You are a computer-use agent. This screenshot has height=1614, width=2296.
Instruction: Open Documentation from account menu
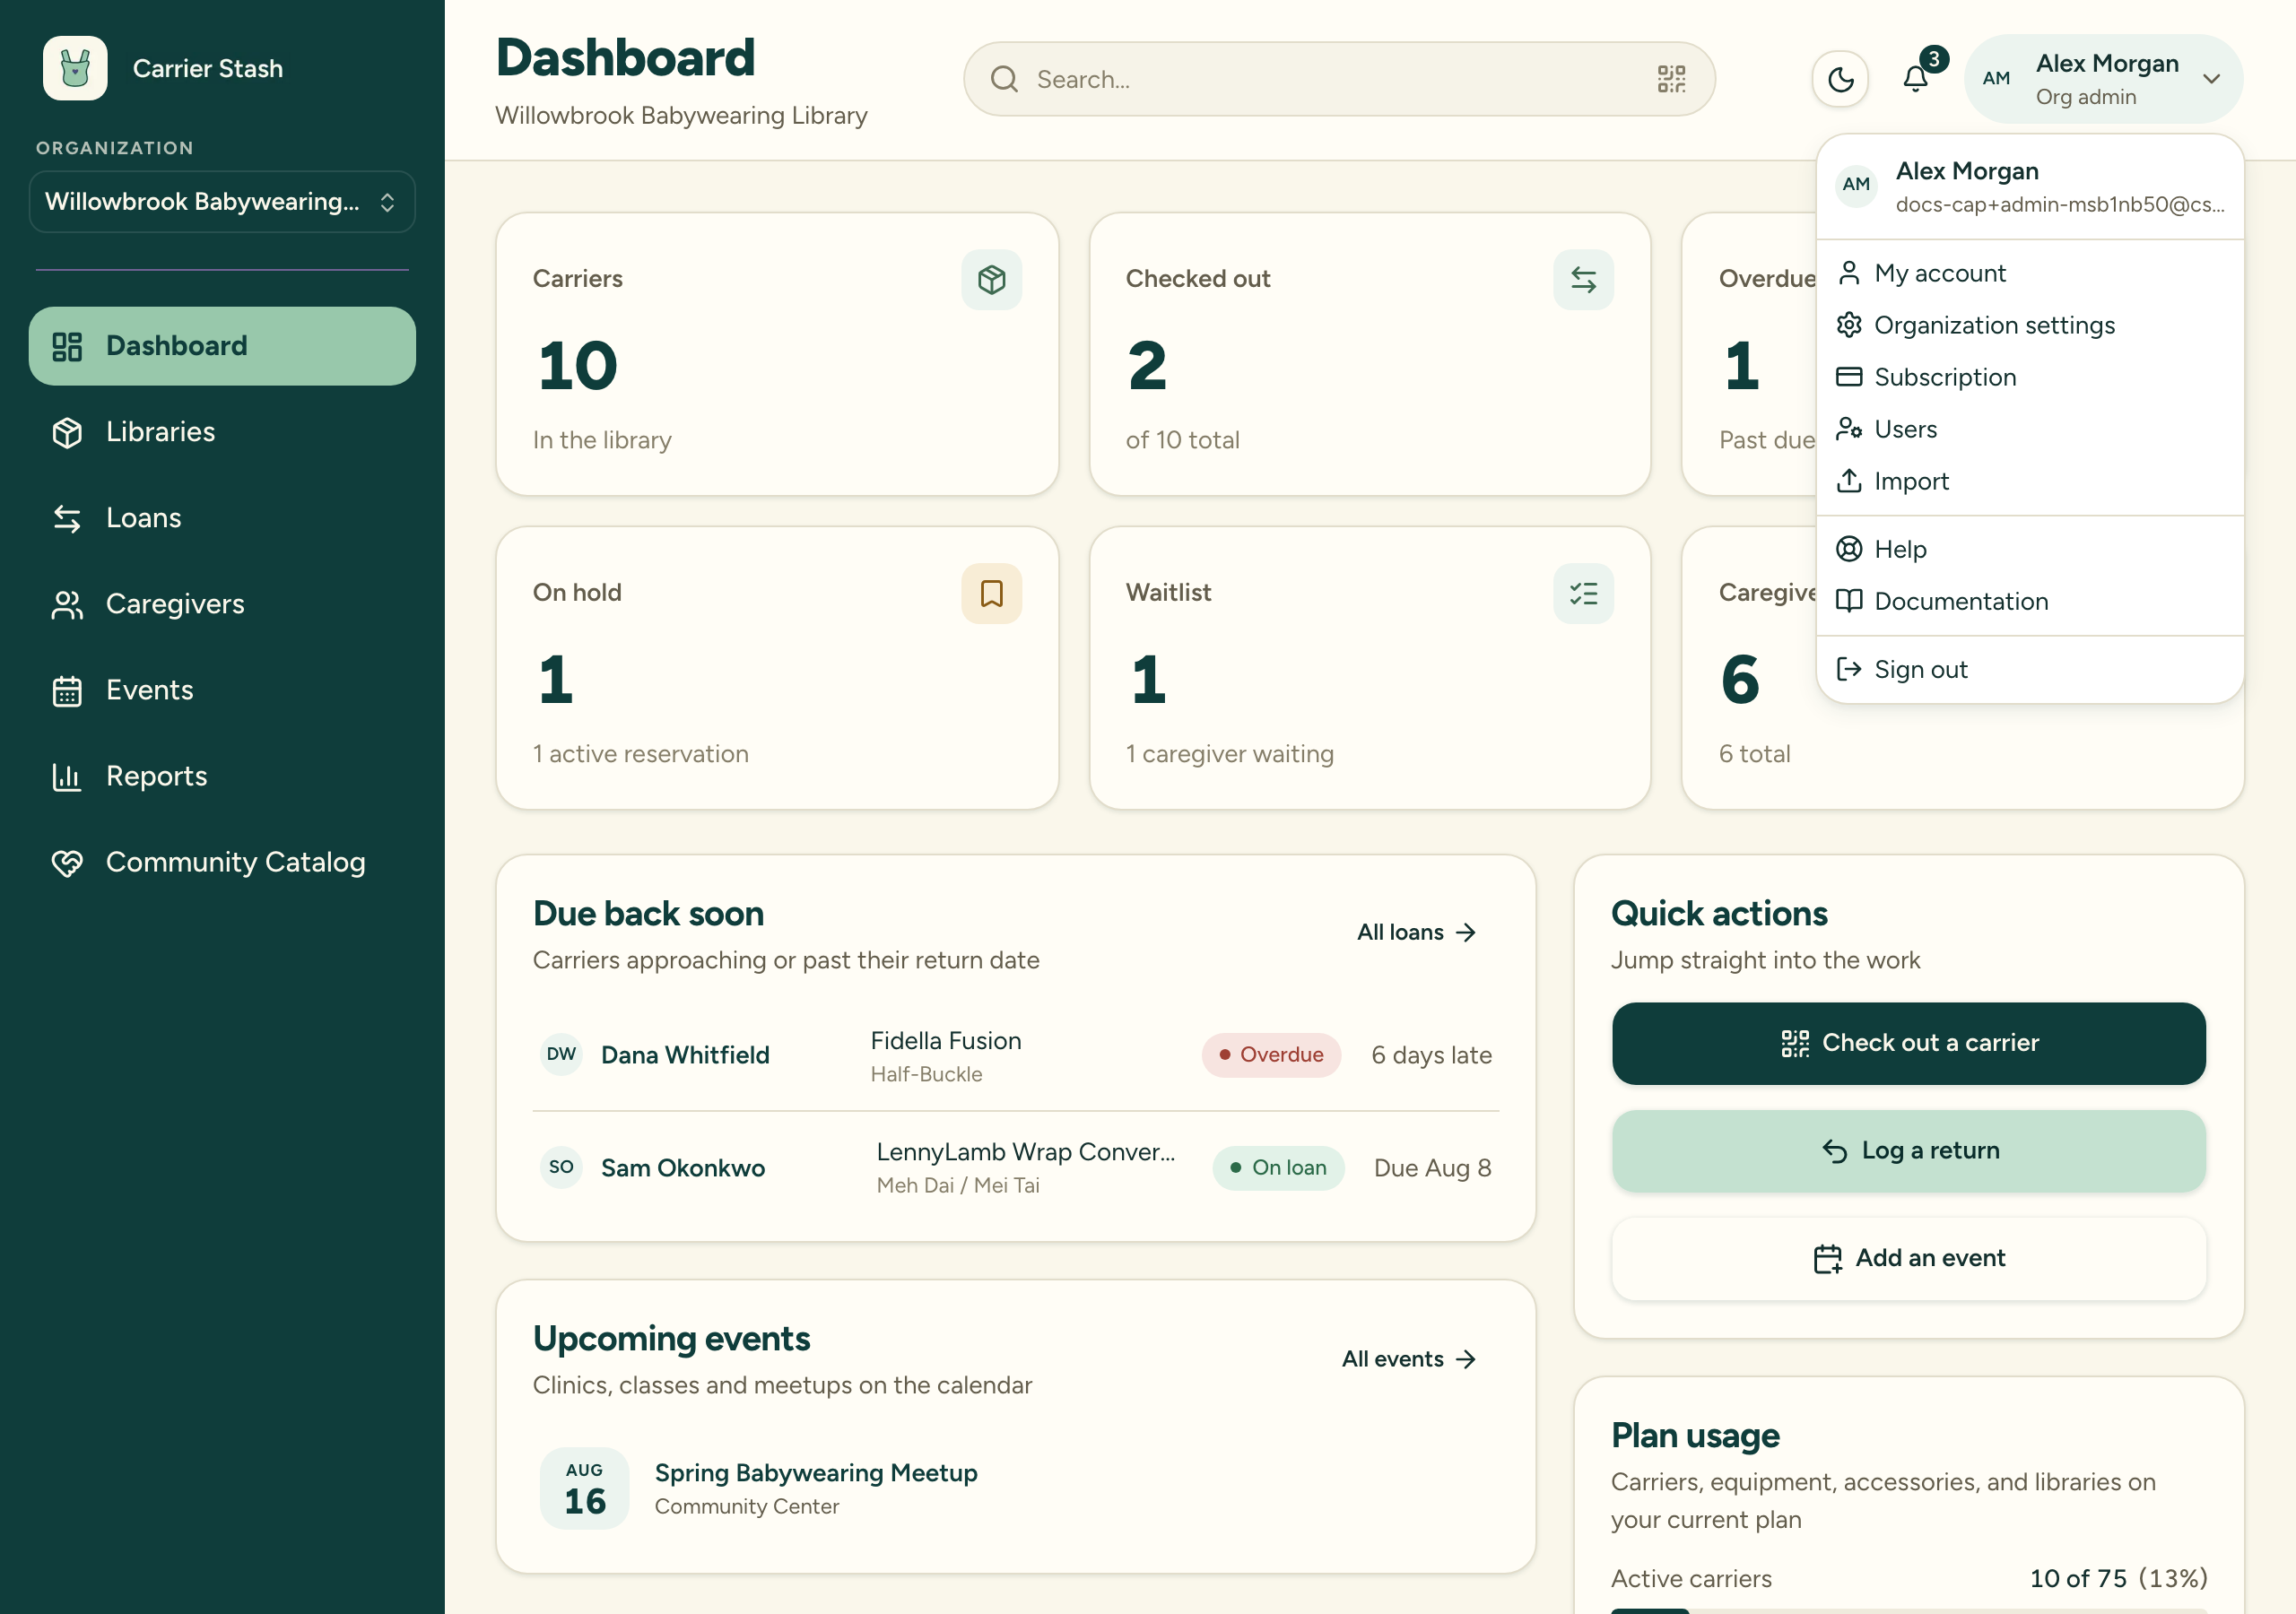point(2030,601)
